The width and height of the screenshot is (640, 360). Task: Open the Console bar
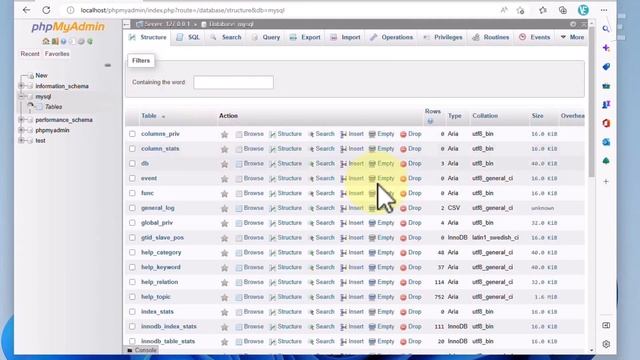[142, 350]
